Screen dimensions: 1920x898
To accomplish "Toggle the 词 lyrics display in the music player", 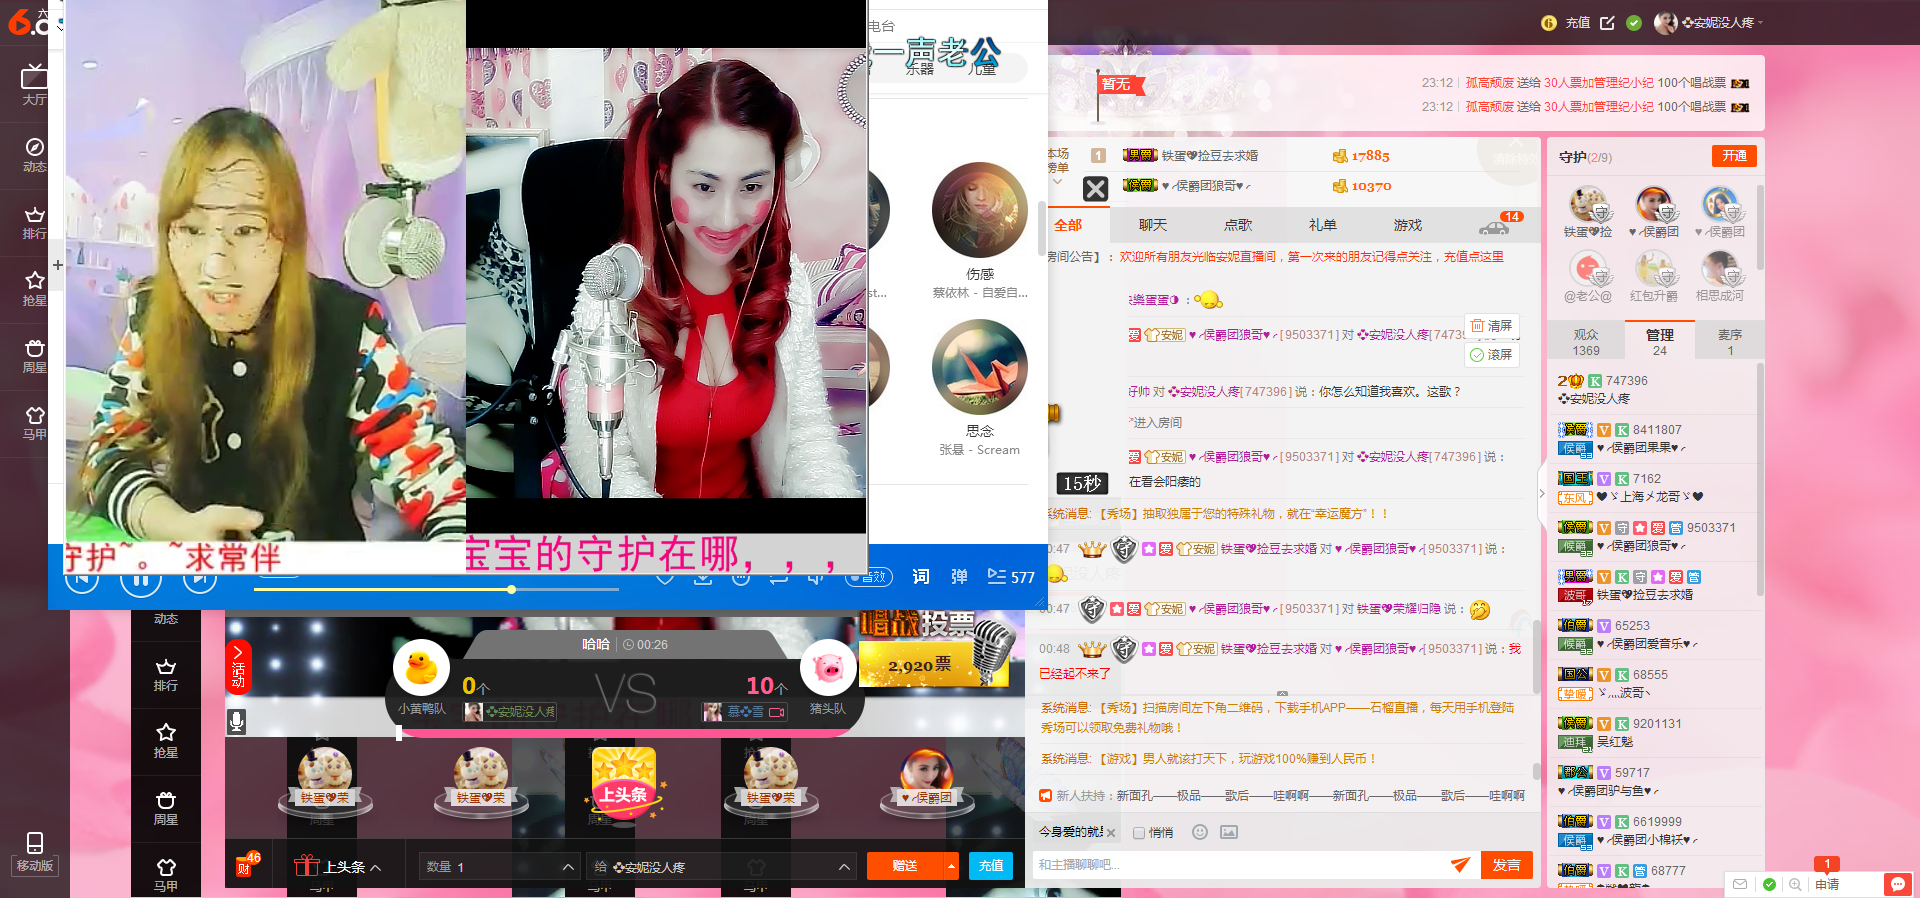I will [x=921, y=577].
